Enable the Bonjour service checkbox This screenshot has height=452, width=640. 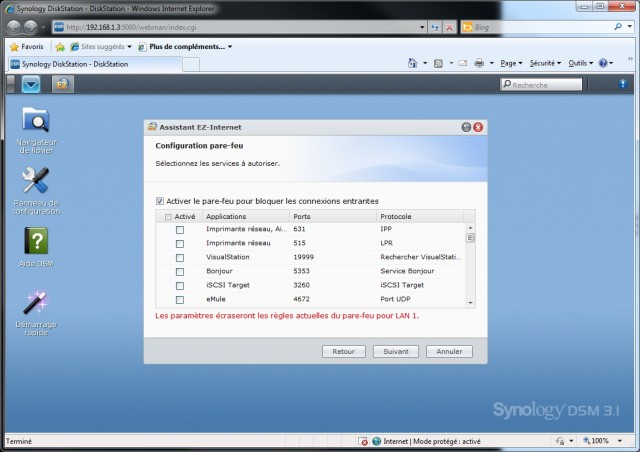coord(180,272)
